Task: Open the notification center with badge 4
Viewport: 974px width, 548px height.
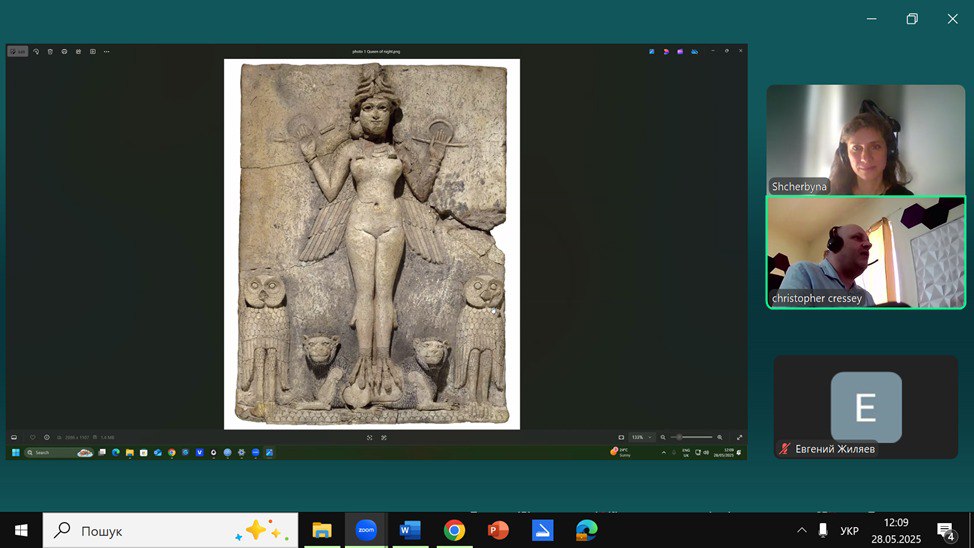Action: [x=946, y=531]
